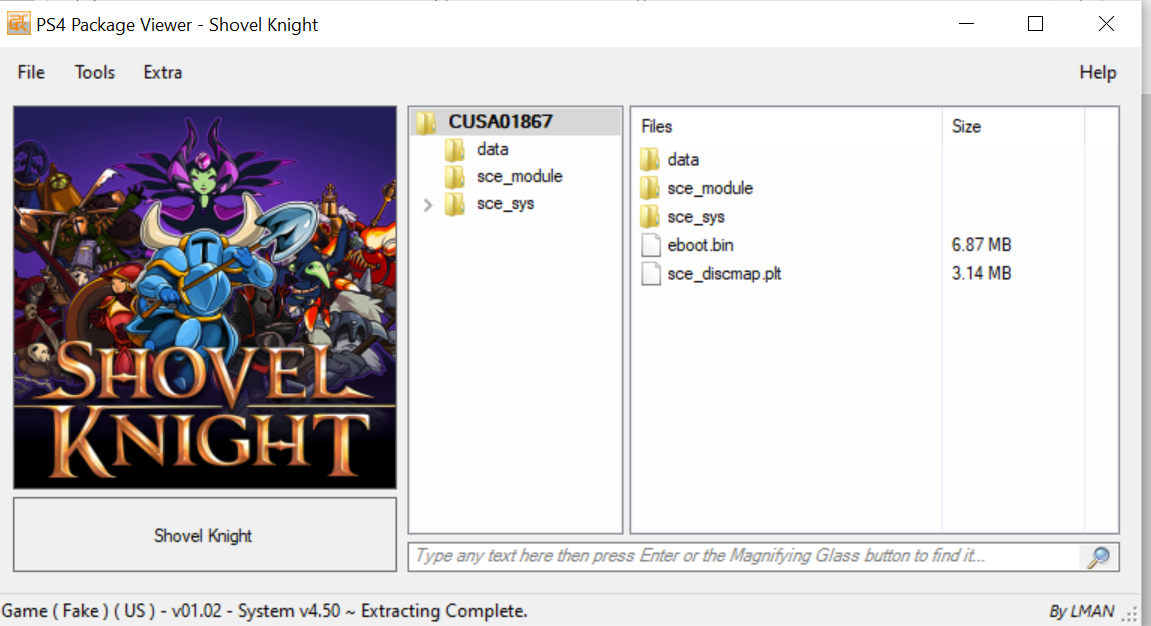Click status bar package info text
Image resolution: width=1151 pixels, height=626 pixels.
click(264, 611)
